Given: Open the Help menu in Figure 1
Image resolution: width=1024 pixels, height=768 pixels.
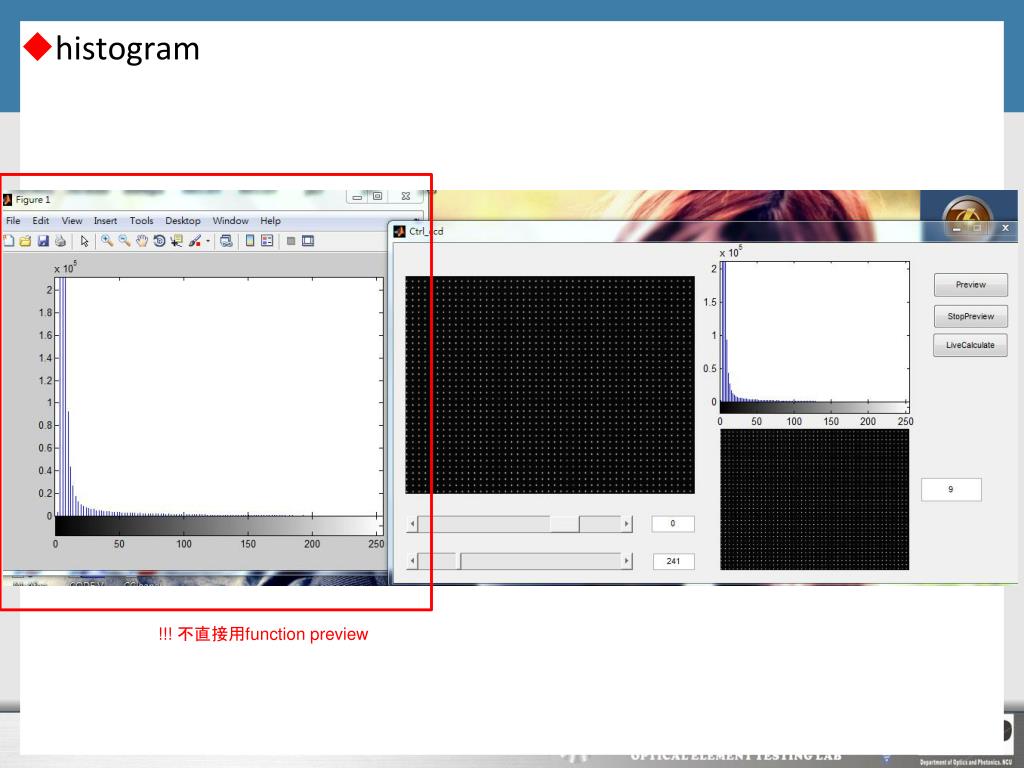Looking at the screenshot, I should (270, 221).
